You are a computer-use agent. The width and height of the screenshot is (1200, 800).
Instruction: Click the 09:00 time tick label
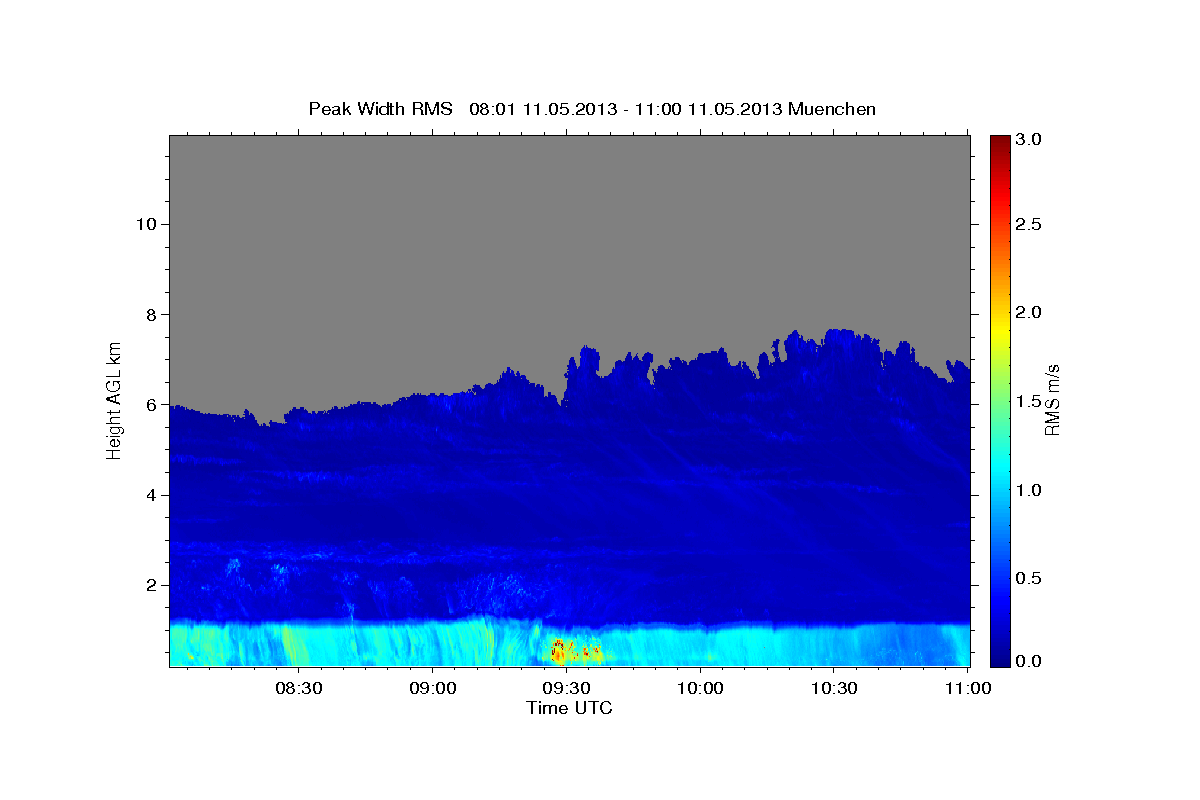point(433,688)
